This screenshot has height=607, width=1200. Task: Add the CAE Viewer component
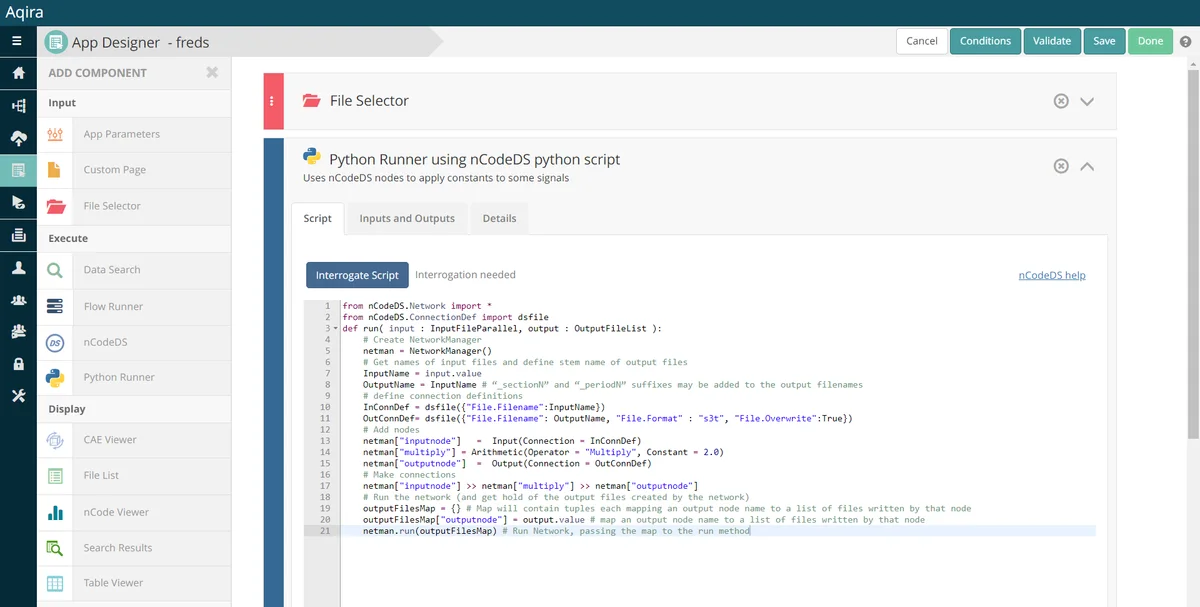pos(134,440)
